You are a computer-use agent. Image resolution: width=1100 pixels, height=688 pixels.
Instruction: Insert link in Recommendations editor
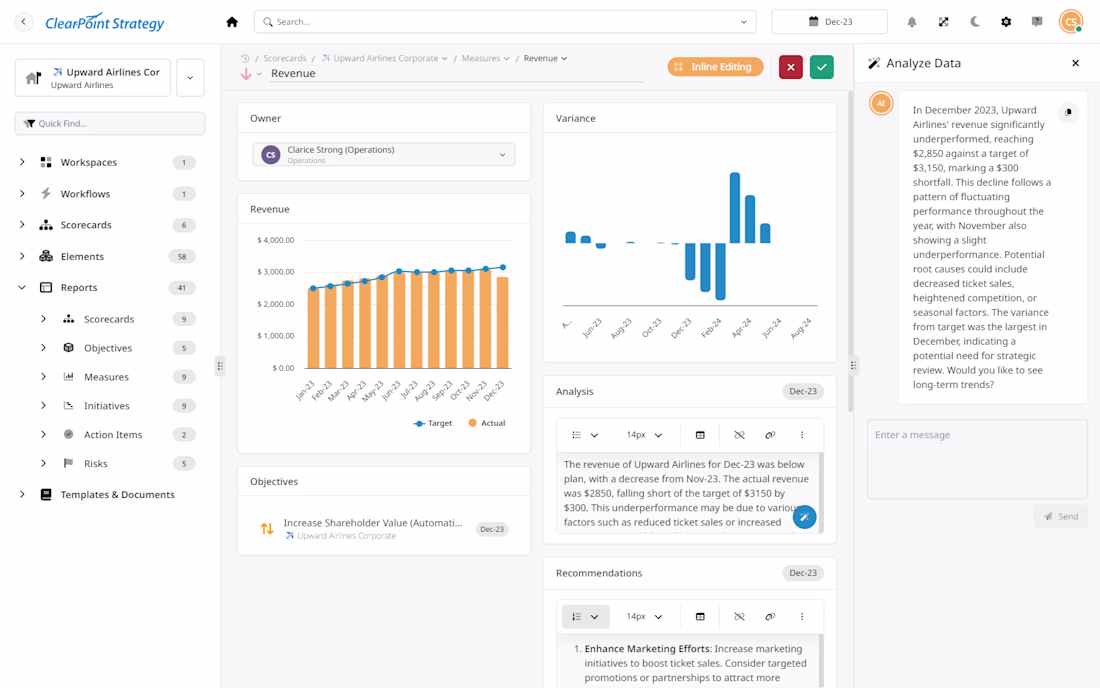(x=770, y=616)
